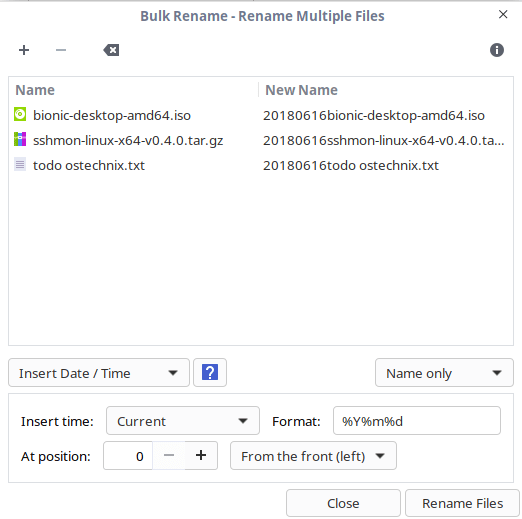
Task: Select the bionic-desktop-amd64.iso disc icon
Action: coord(20,114)
